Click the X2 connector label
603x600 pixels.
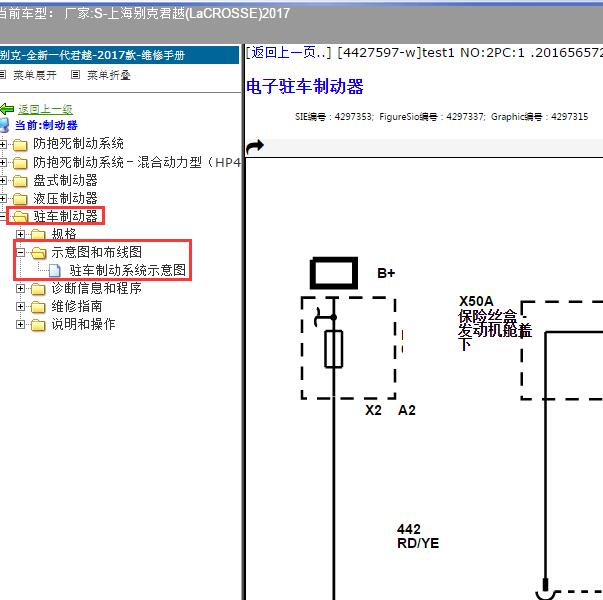(x=373, y=410)
